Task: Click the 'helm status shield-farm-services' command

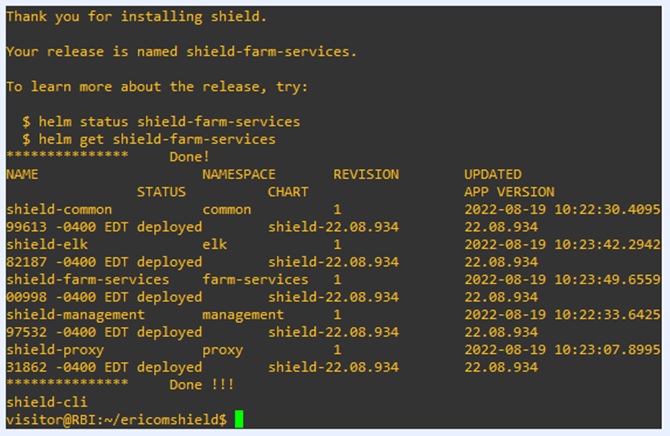Action: point(169,121)
